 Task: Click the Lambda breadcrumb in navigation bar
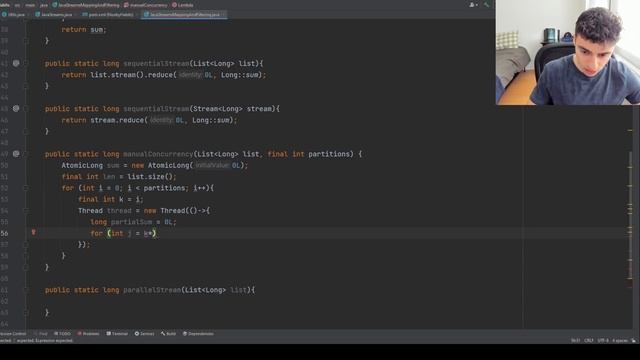tap(182, 5)
